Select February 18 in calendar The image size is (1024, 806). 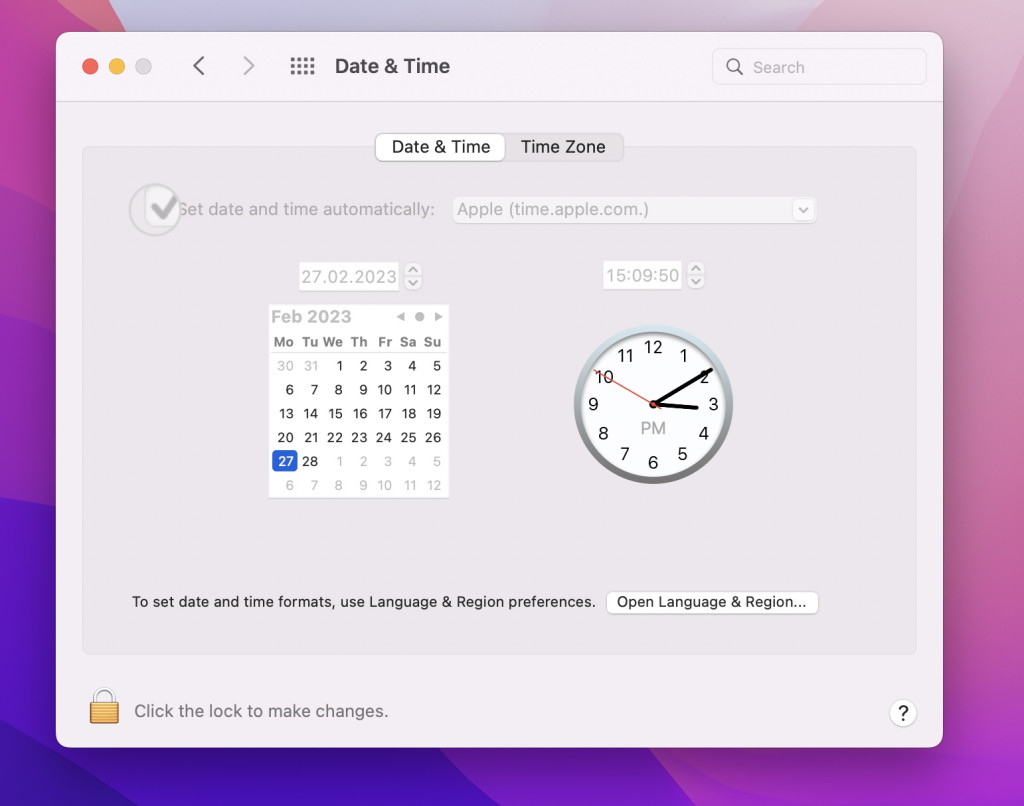click(409, 413)
